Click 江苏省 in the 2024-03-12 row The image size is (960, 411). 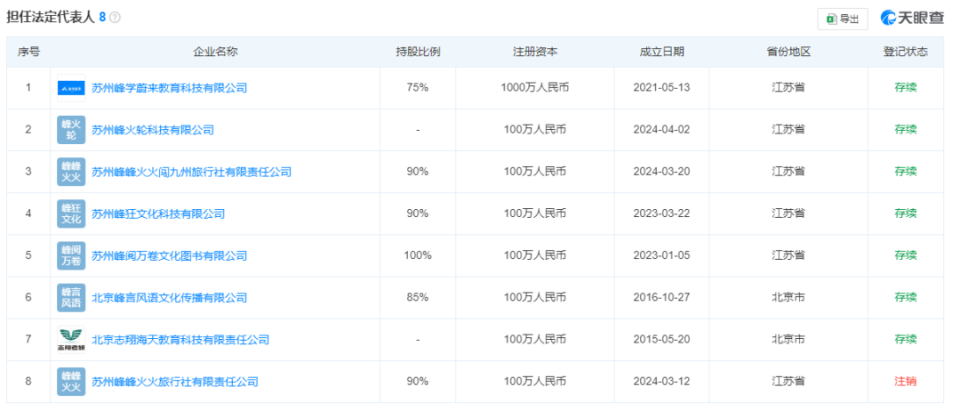tap(789, 382)
